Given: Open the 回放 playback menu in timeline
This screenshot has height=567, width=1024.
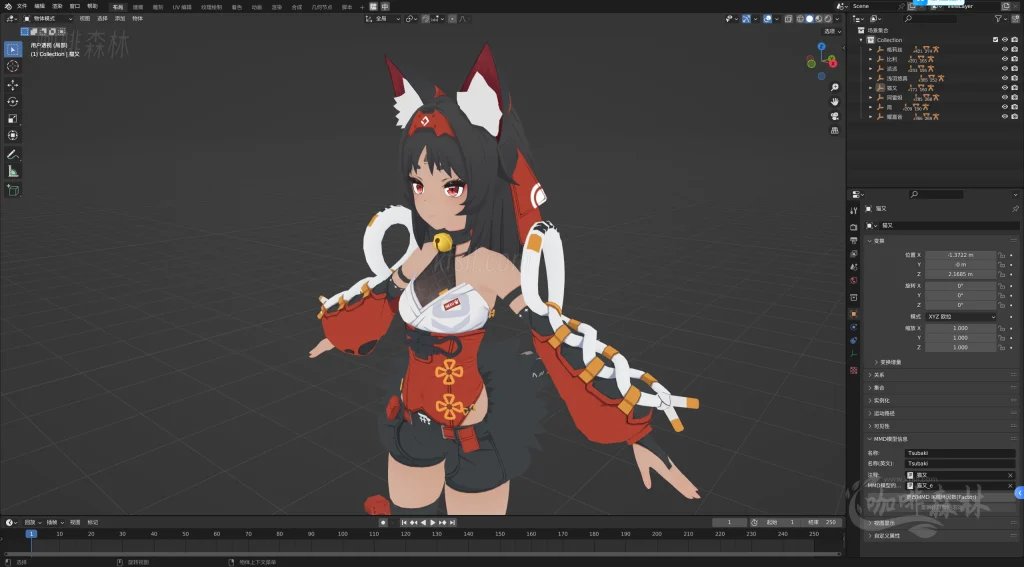Looking at the screenshot, I should click(x=32, y=523).
